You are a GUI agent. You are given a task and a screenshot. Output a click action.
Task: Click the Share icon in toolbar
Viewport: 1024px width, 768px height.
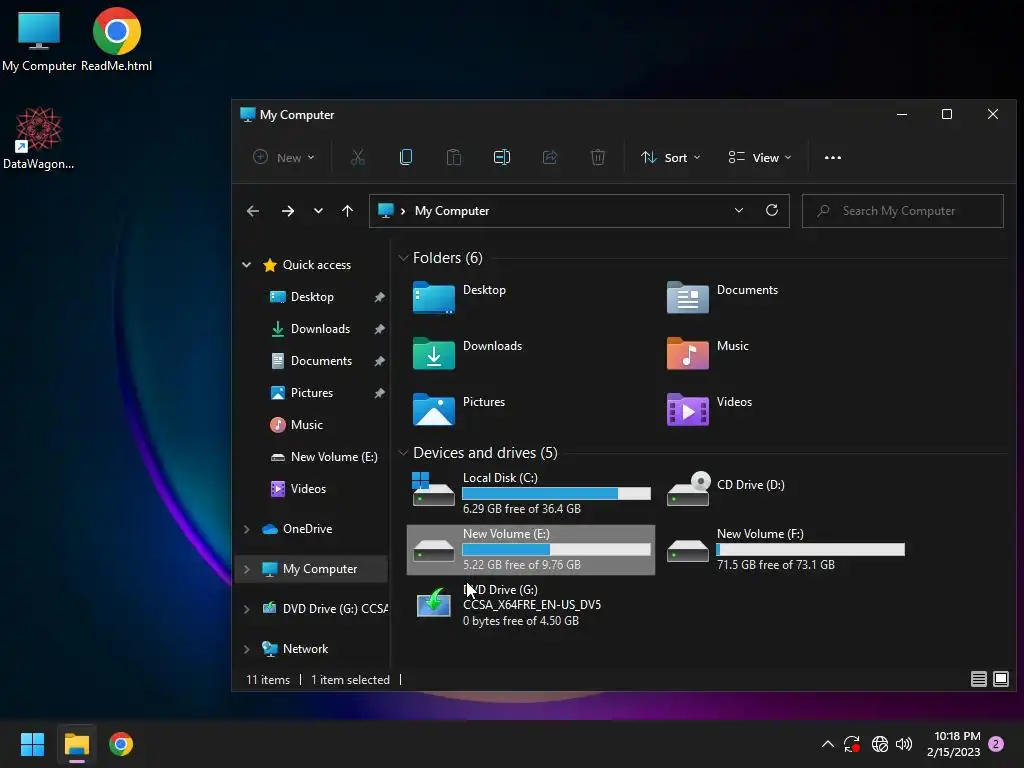click(550, 157)
